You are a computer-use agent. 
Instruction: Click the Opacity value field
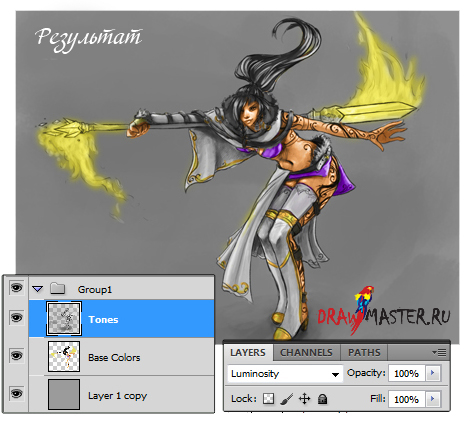pos(407,373)
